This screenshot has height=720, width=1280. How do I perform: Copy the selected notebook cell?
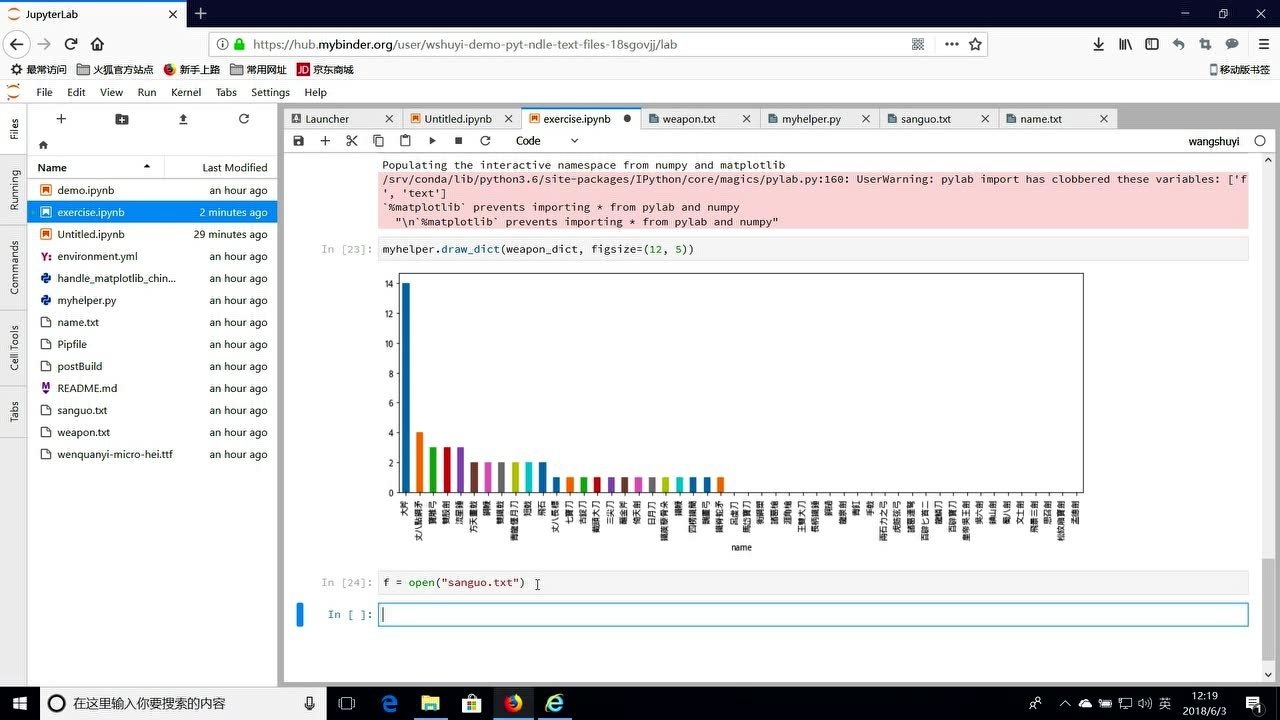click(x=378, y=140)
